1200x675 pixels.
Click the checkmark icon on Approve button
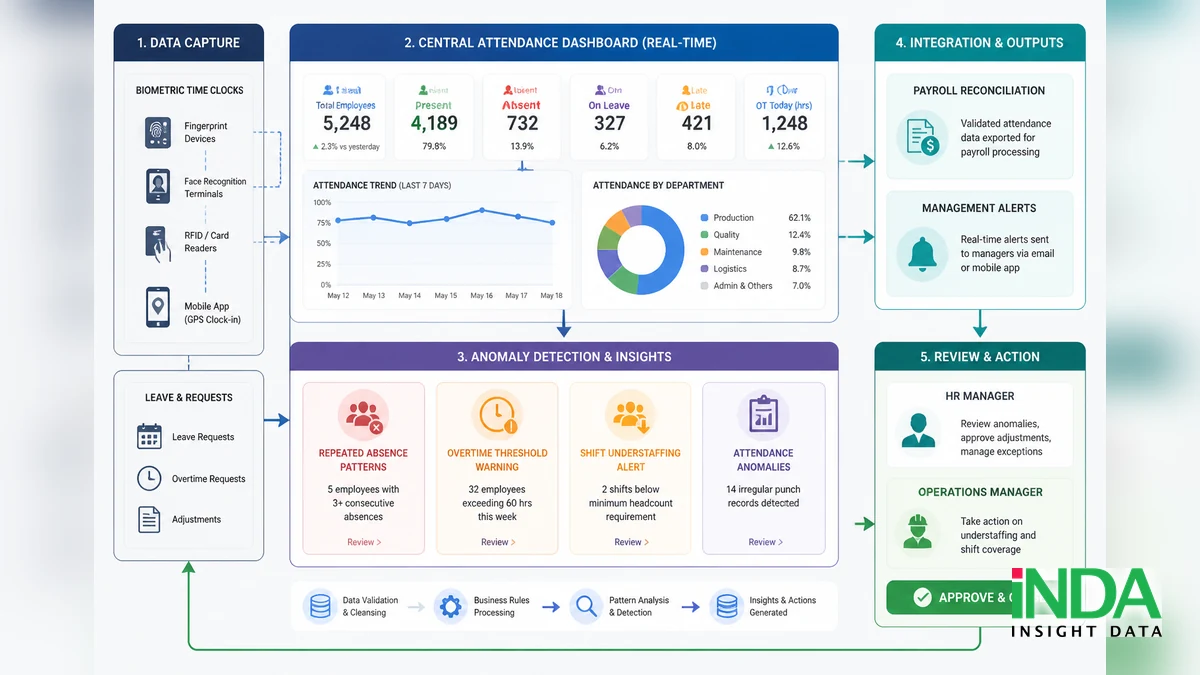pos(922,598)
